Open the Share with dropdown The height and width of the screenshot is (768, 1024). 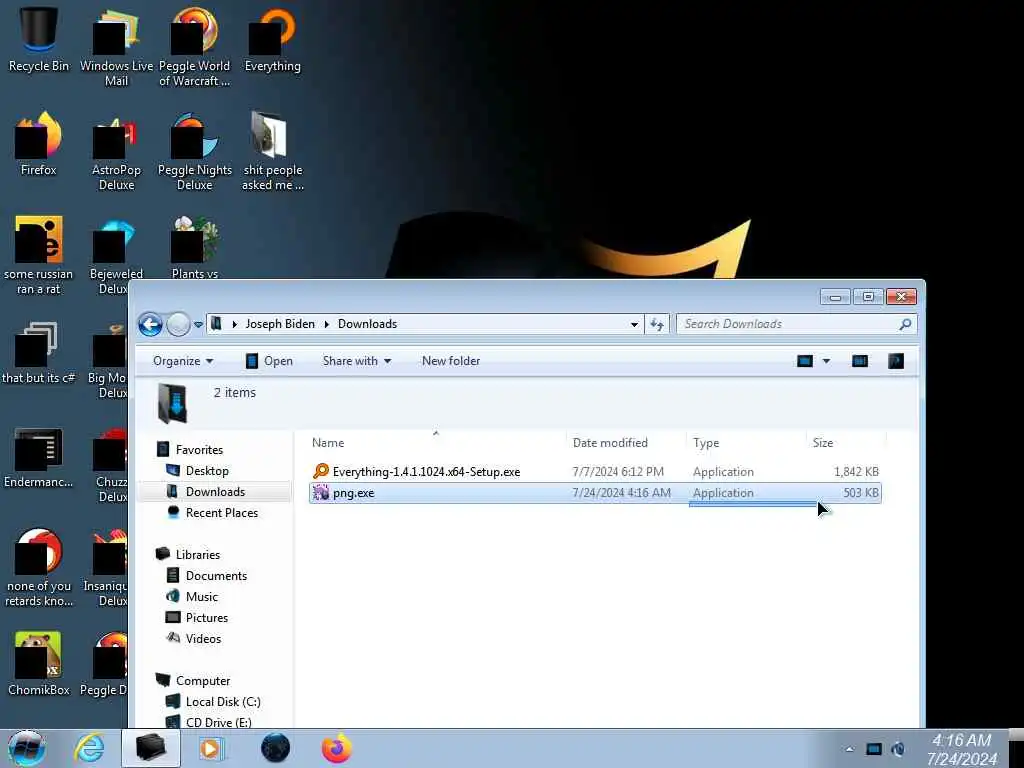tap(357, 361)
